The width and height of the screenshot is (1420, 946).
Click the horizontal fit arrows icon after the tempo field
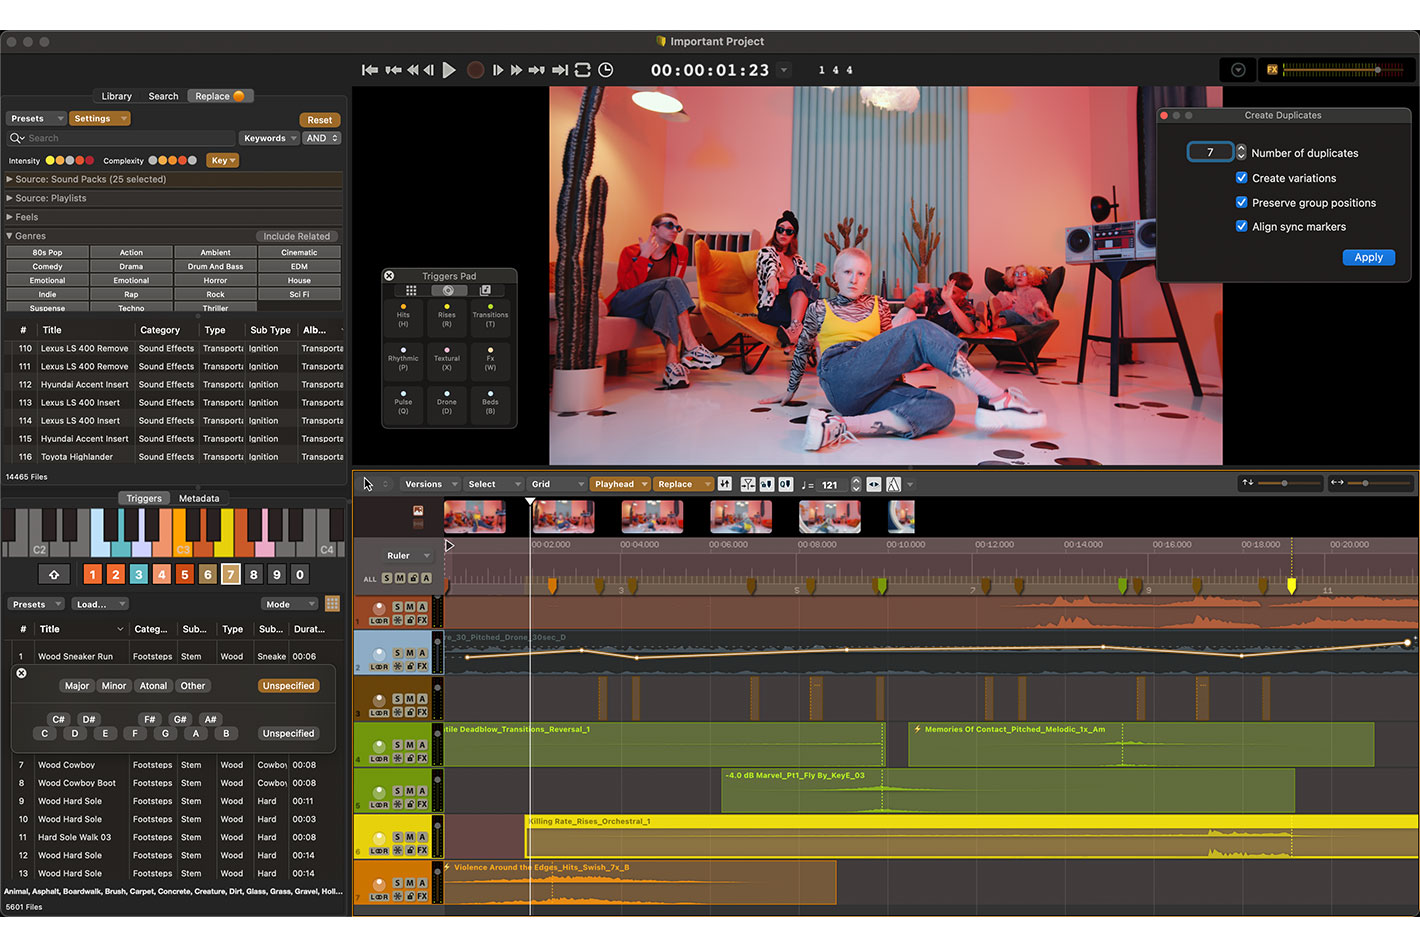coord(874,484)
